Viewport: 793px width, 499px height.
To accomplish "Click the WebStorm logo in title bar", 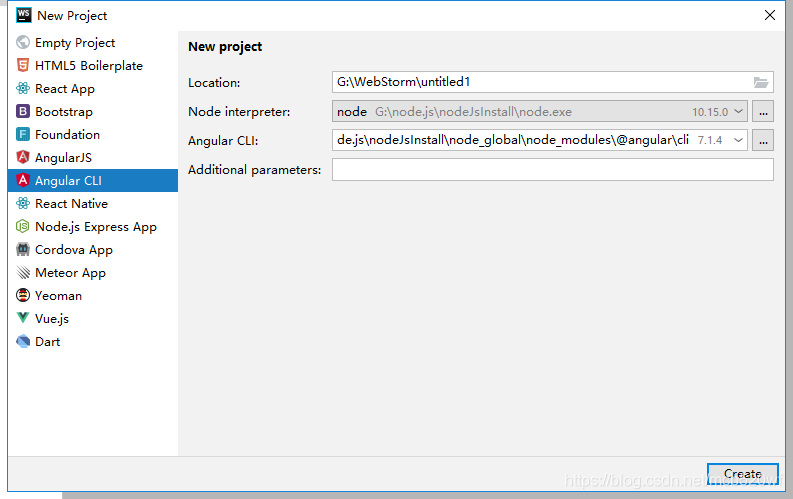I will (23, 15).
